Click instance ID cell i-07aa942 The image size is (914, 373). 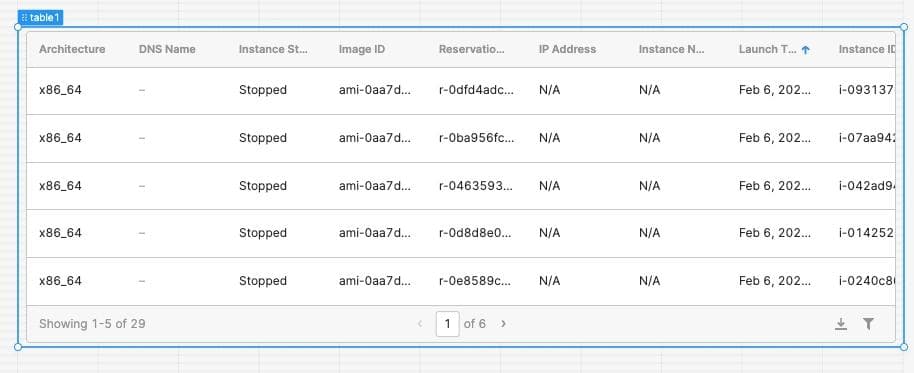pos(867,138)
